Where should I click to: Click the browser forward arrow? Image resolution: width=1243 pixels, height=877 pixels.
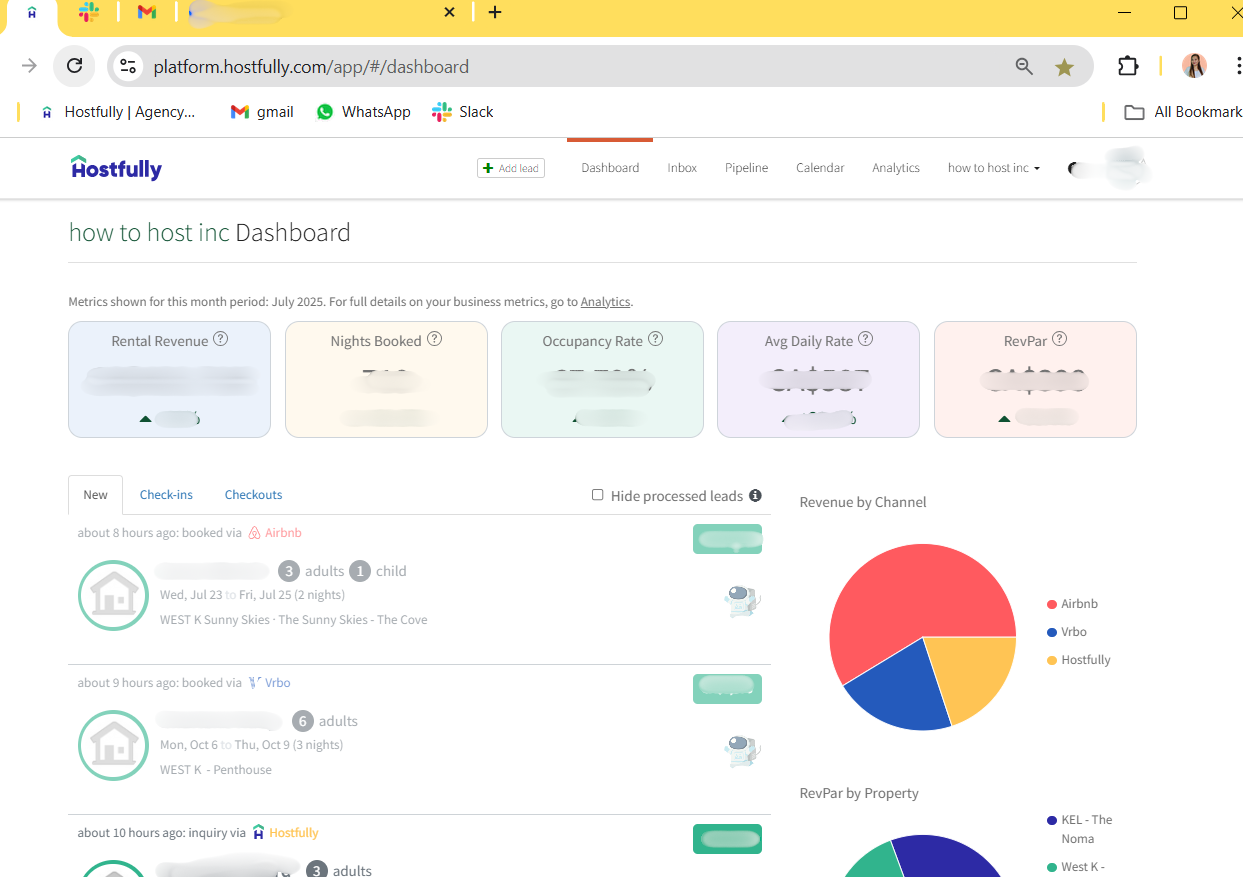29,66
